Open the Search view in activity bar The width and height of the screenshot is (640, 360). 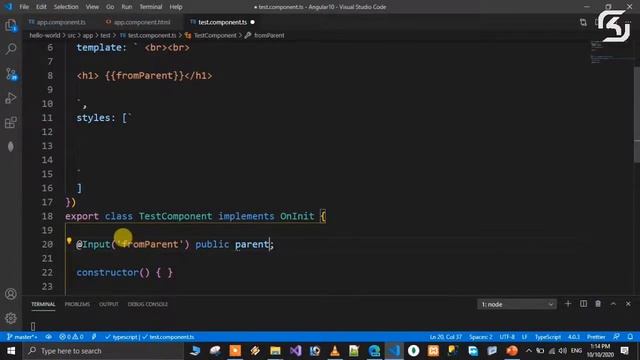pos(11,49)
